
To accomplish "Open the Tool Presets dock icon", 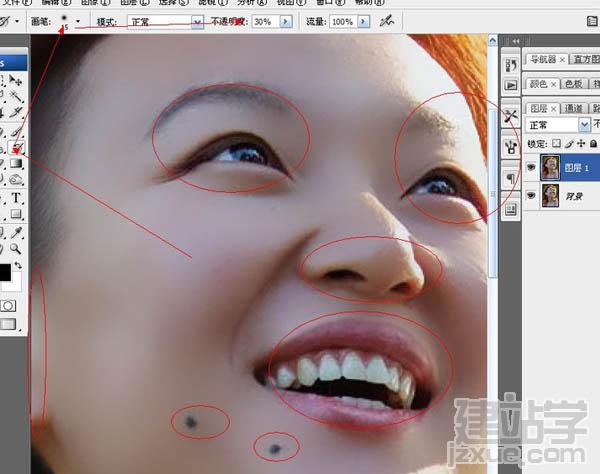I will (x=511, y=116).
